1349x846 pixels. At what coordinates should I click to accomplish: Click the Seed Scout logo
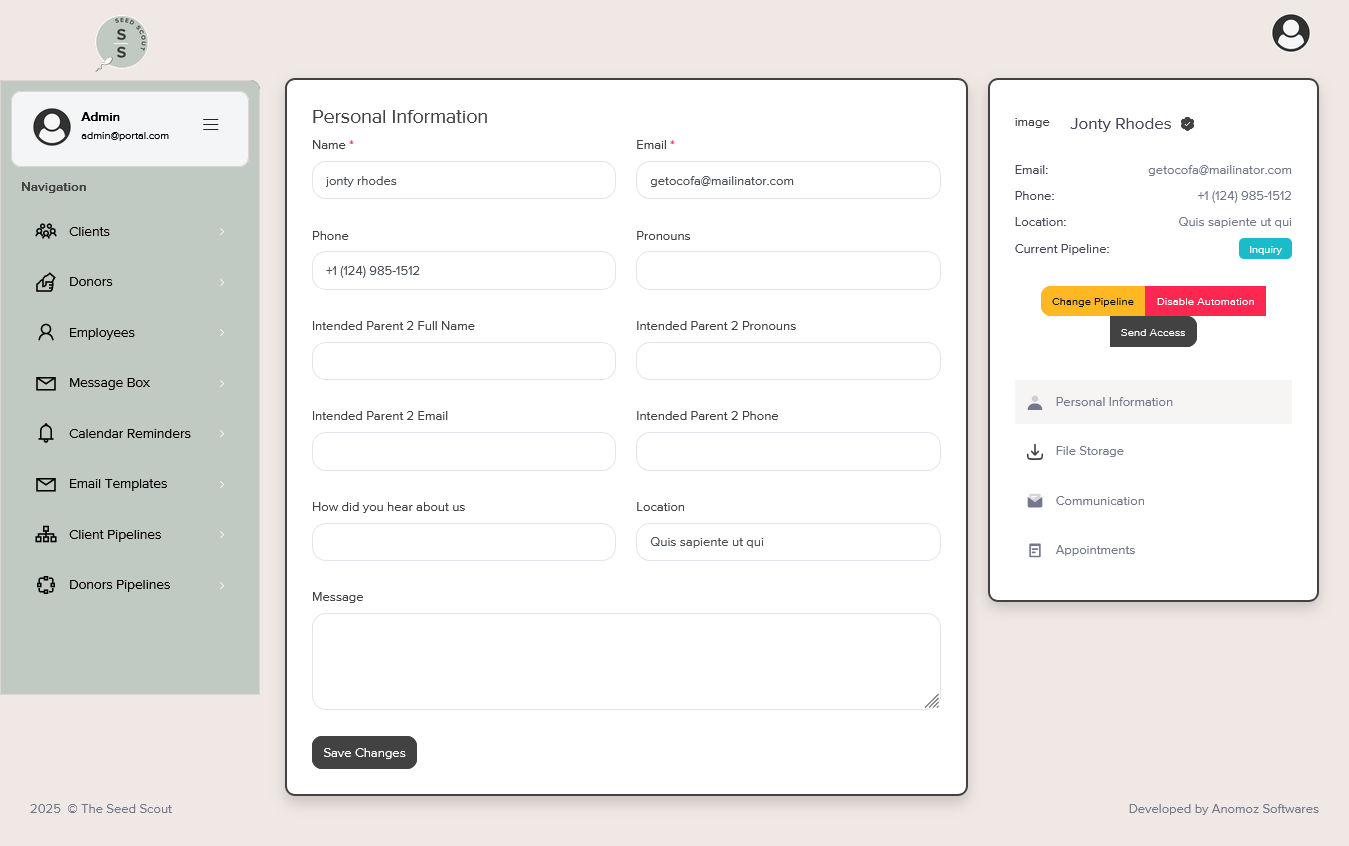pyautogui.click(x=121, y=43)
